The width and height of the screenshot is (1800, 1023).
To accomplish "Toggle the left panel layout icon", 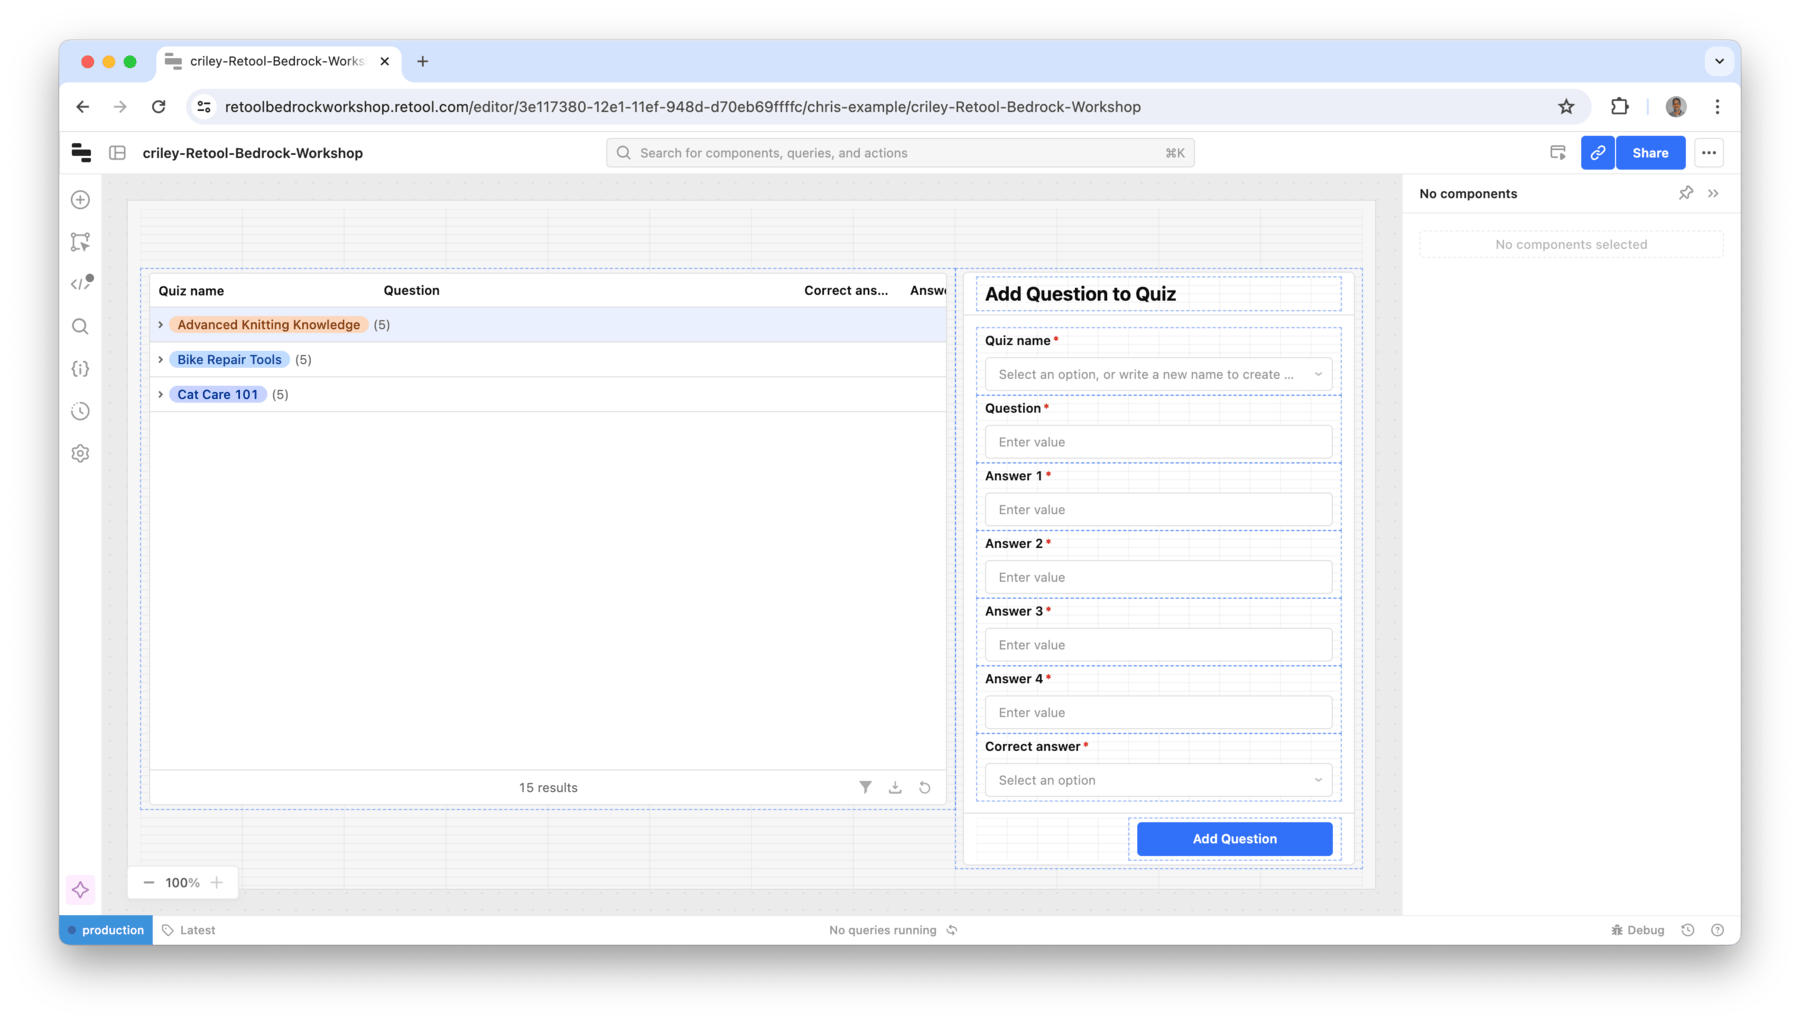I will pos(117,153).
